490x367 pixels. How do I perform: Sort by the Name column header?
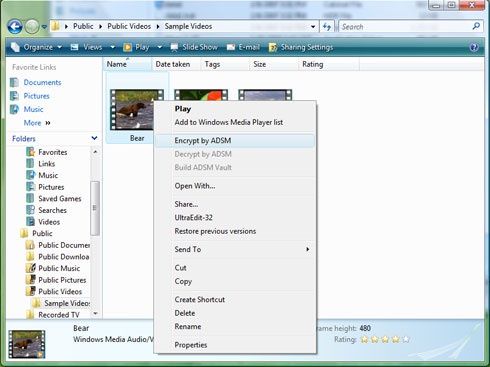pyautogui.click(x=127, y=64)
